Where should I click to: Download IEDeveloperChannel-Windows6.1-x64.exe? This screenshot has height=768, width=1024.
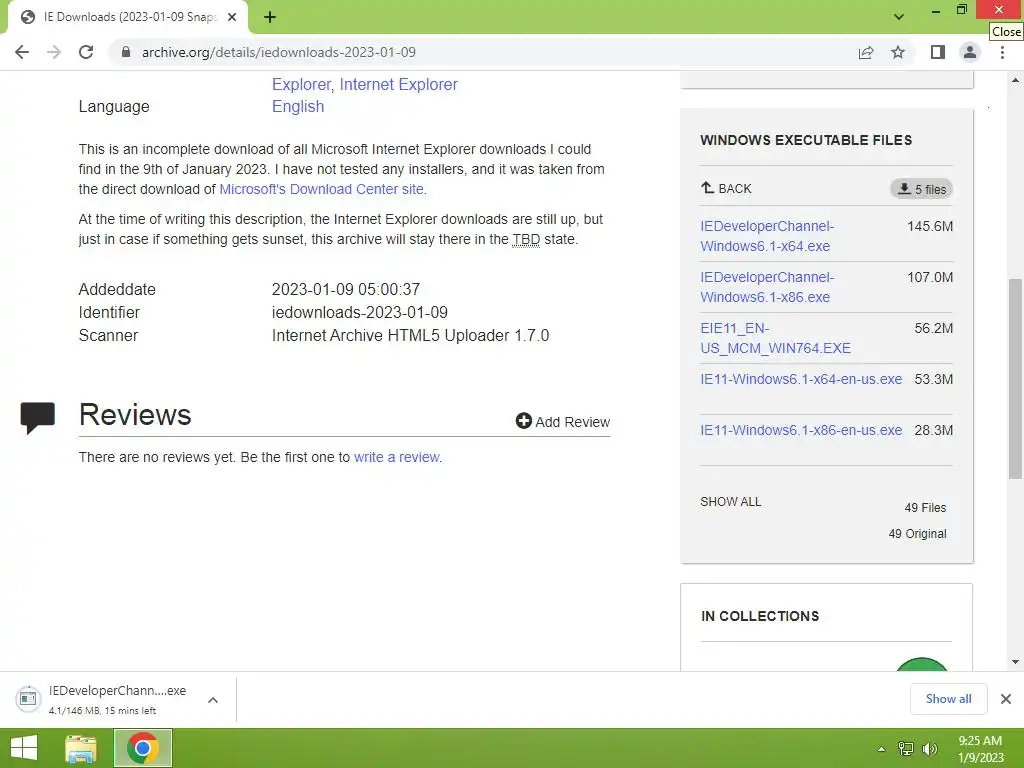(x=767, y=236)
